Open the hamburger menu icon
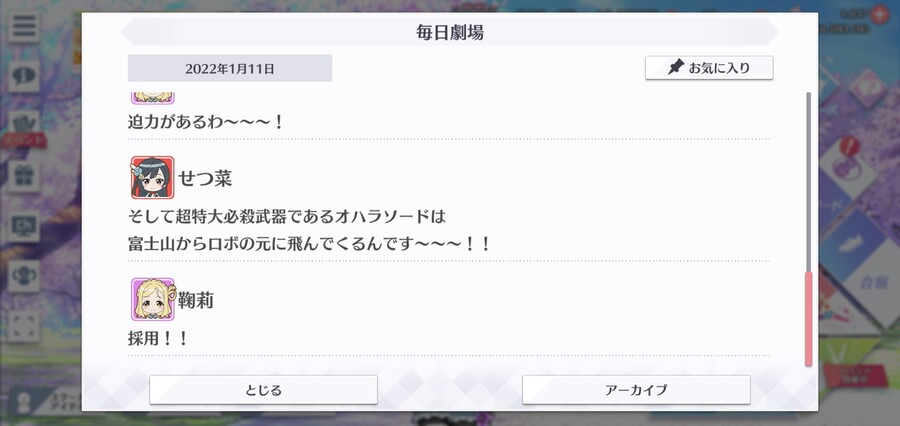Screen dimensions: 900x426 (x=24, y=27)
